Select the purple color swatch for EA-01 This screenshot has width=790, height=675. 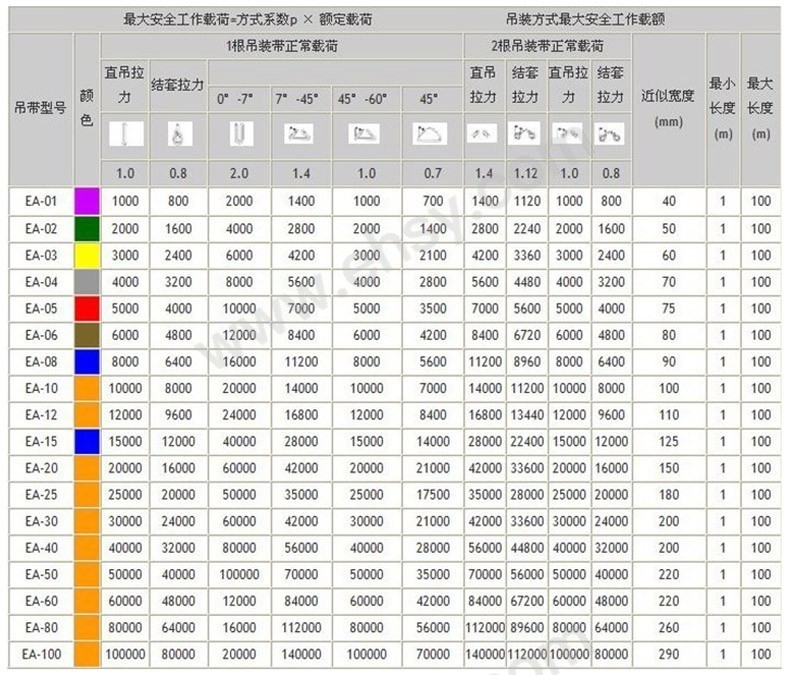[87, 201]
